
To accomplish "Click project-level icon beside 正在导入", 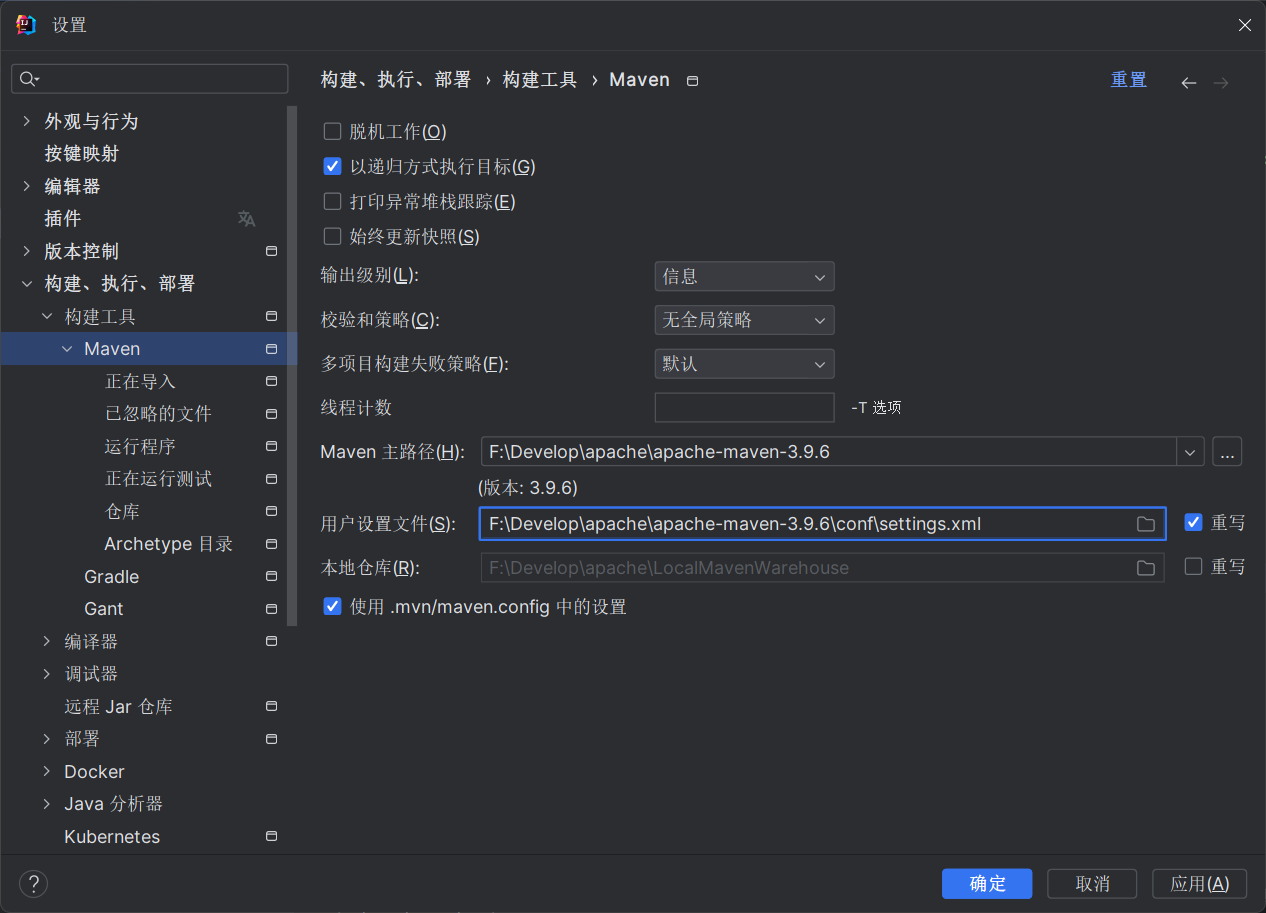I will pyautogui.click(x=271, y=381).
